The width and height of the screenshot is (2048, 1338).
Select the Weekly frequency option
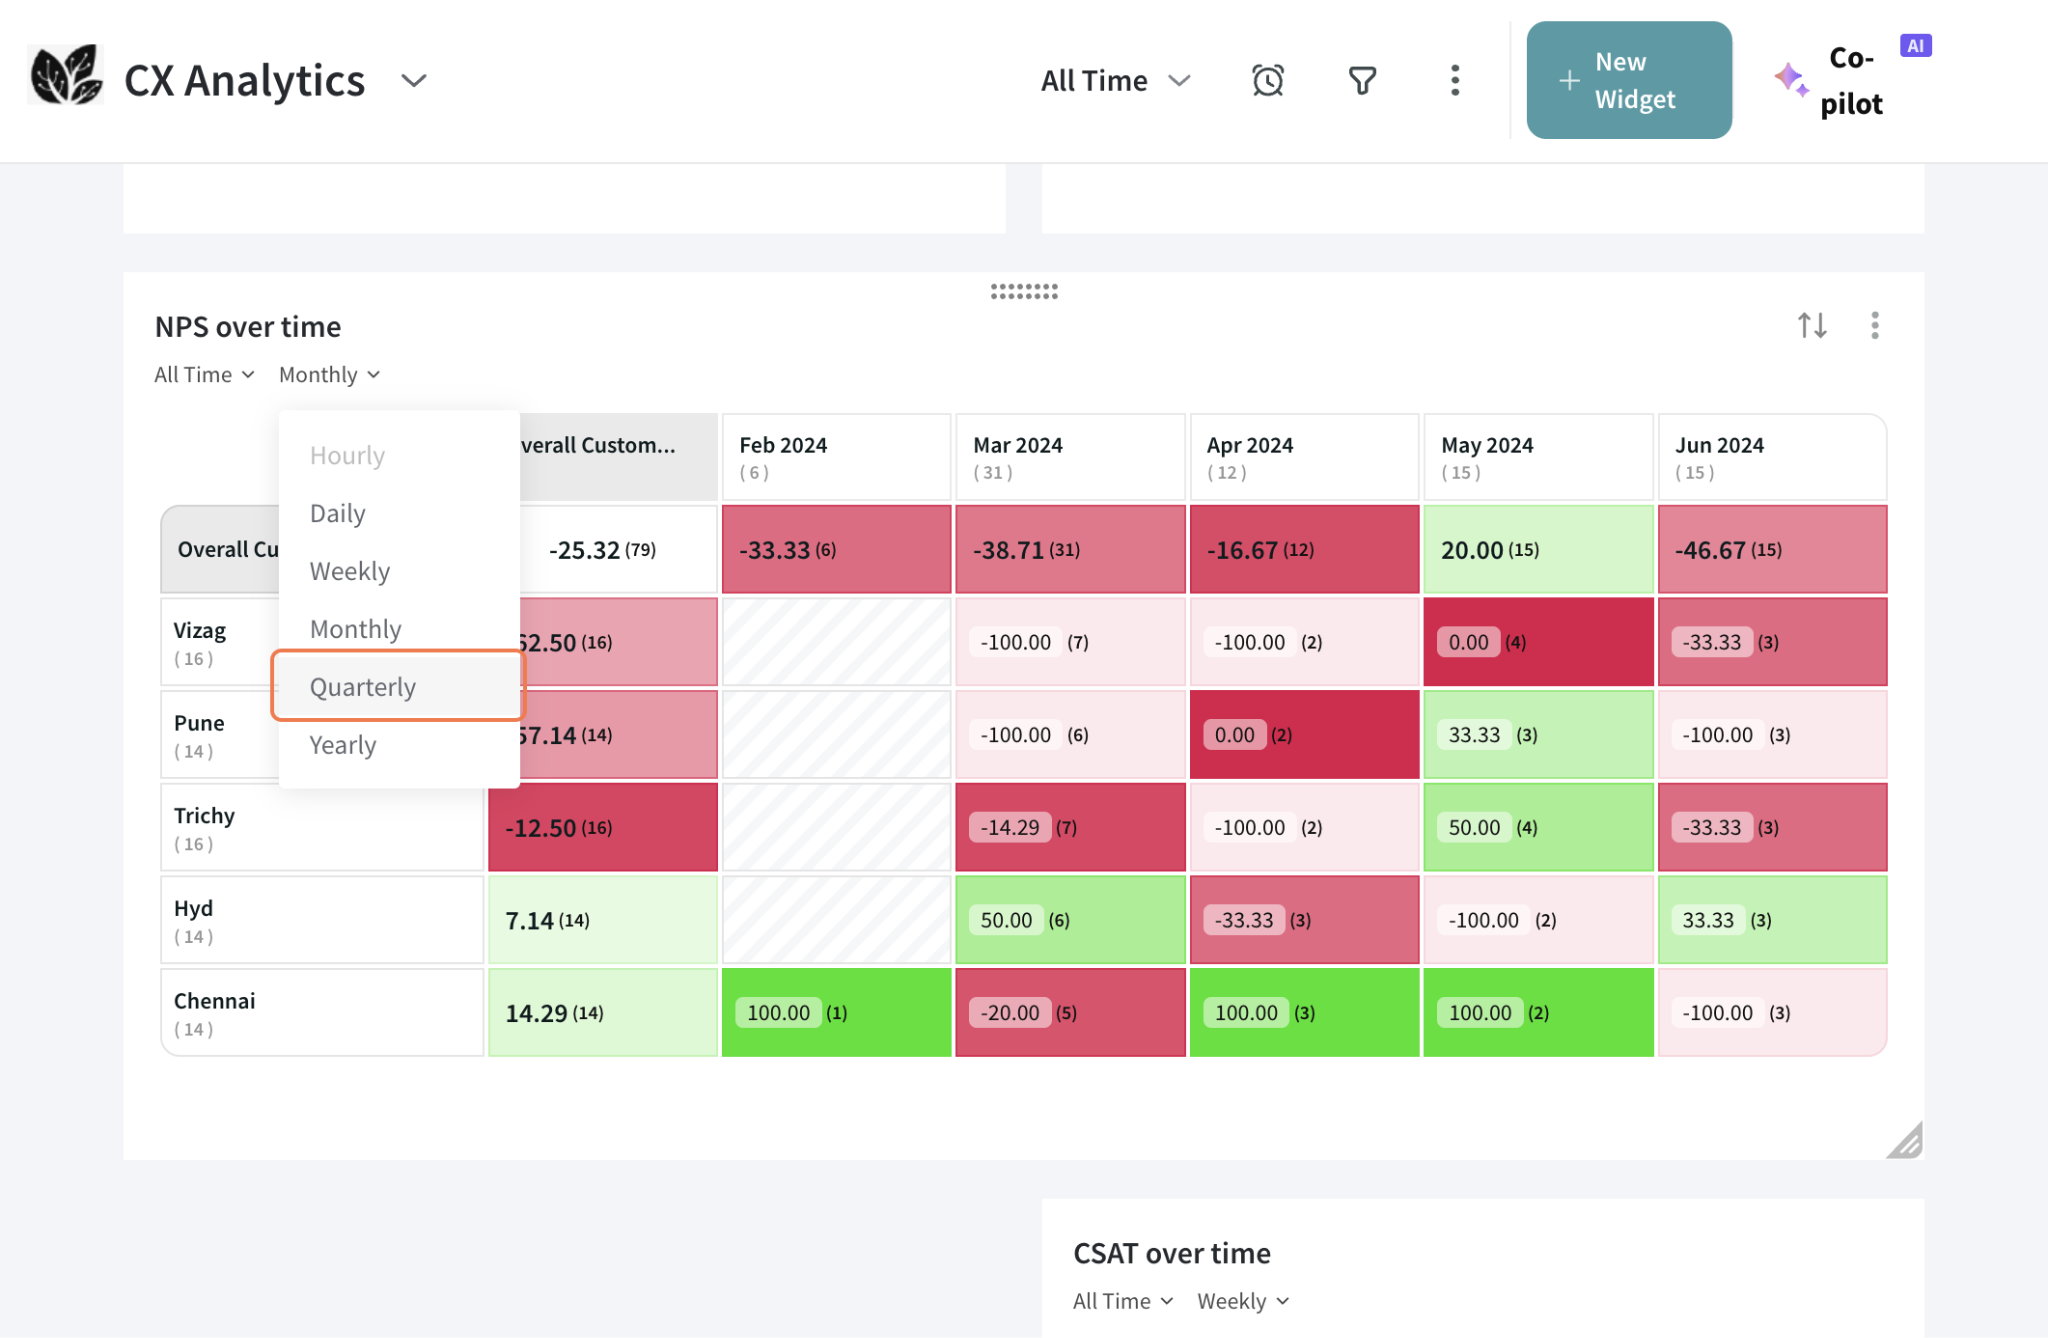(350, 570)
